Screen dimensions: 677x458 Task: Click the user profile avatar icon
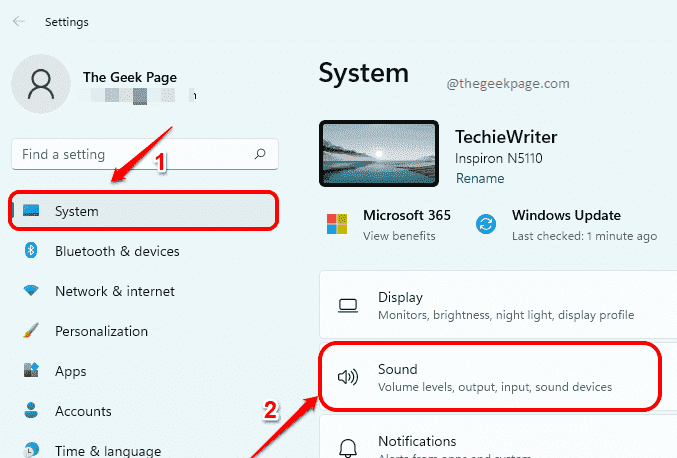[41, 84]
